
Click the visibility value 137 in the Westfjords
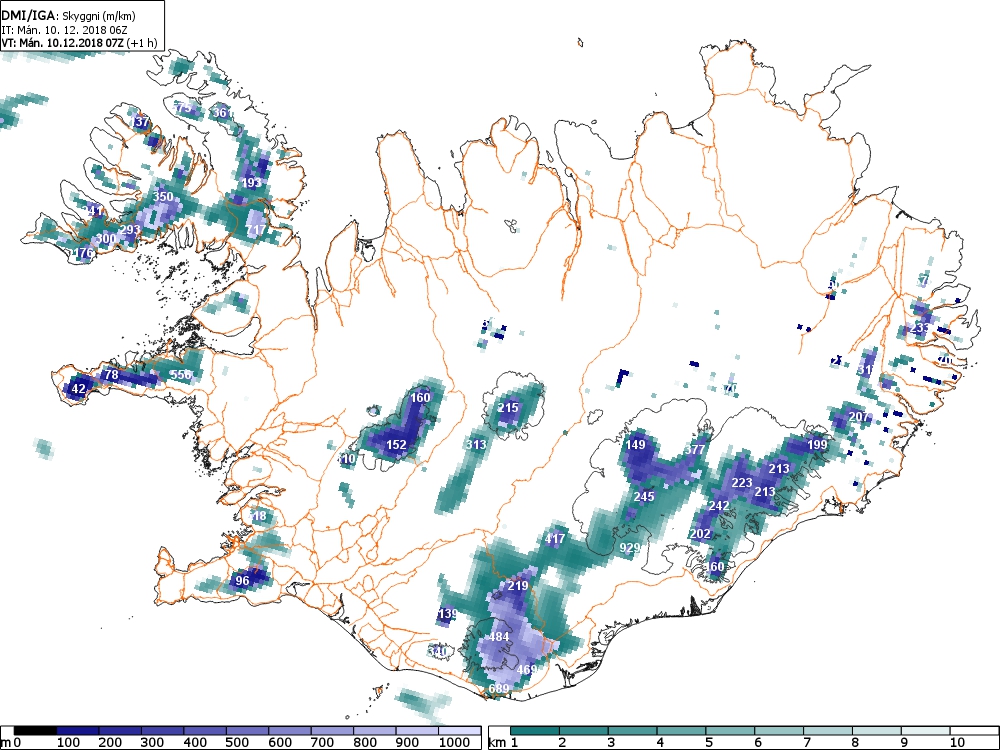point(140,121)
